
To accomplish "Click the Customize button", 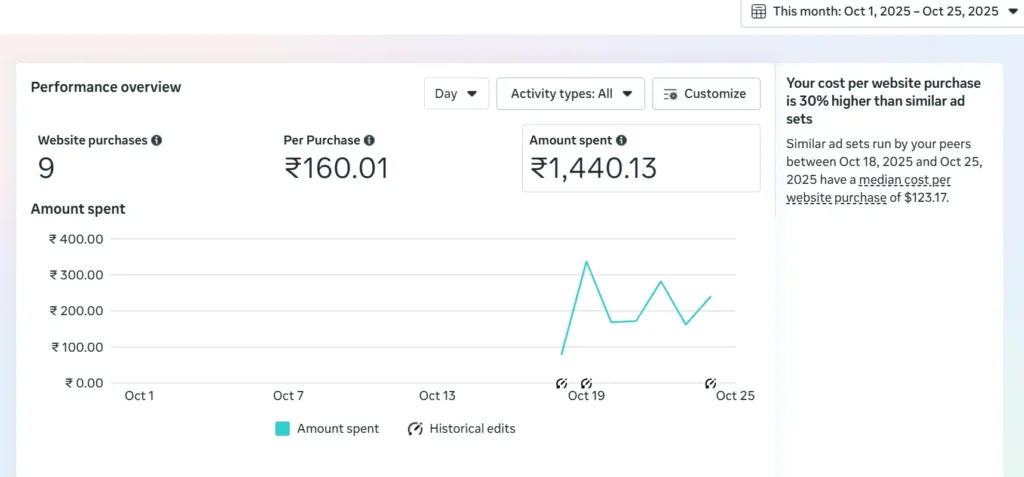I will click(x=705, y=94).
